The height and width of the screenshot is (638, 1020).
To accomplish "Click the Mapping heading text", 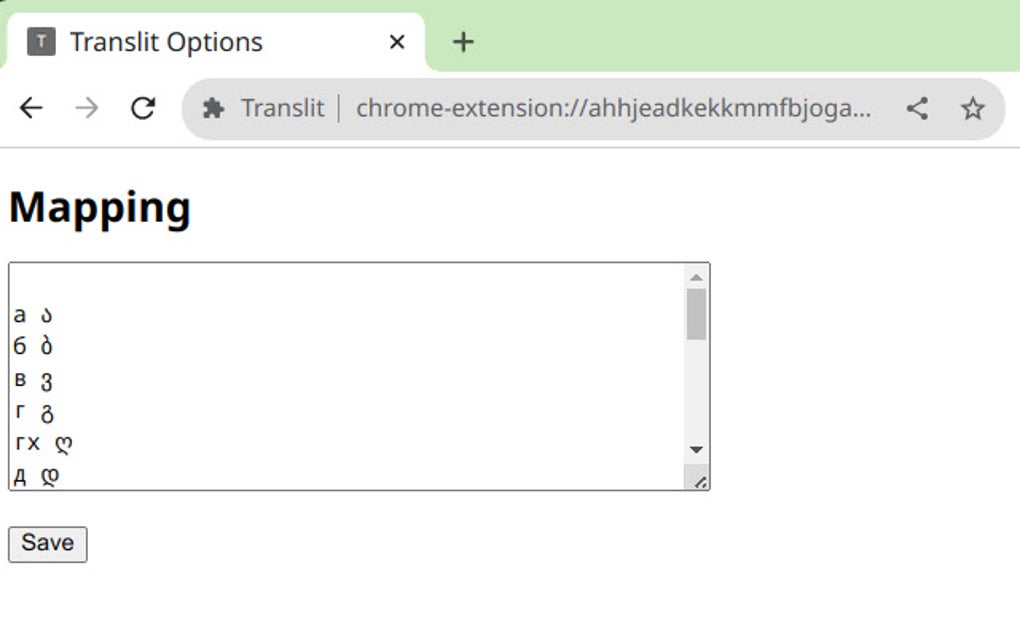I will click(x=99, y=207).
